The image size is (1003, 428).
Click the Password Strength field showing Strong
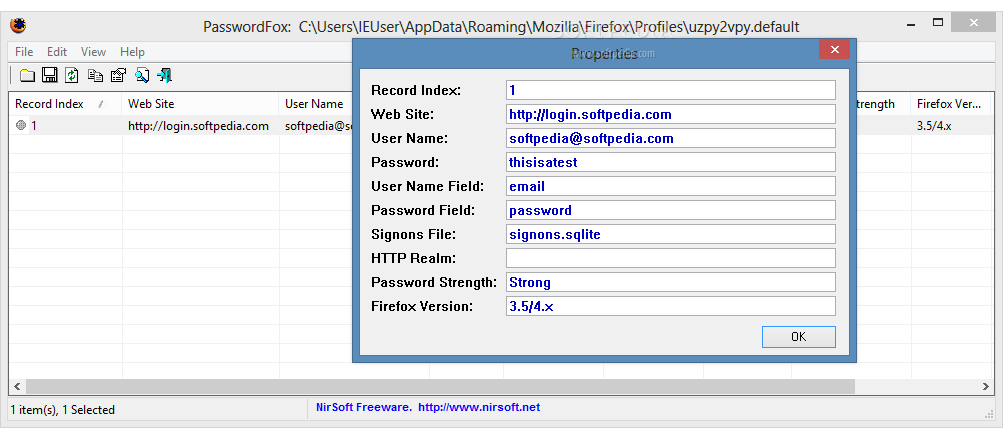click(x=670, y=282)
